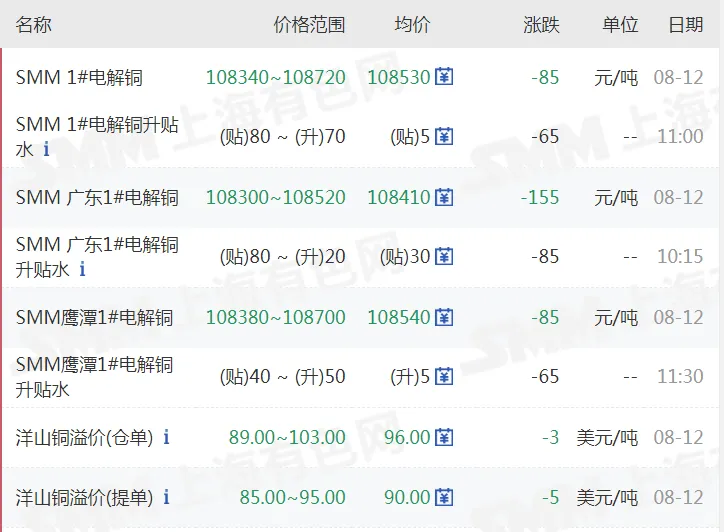The height and width of the screenshot is (532, 724).
Task: Select price range 89.00~103.00
Action: click(287, 437)
